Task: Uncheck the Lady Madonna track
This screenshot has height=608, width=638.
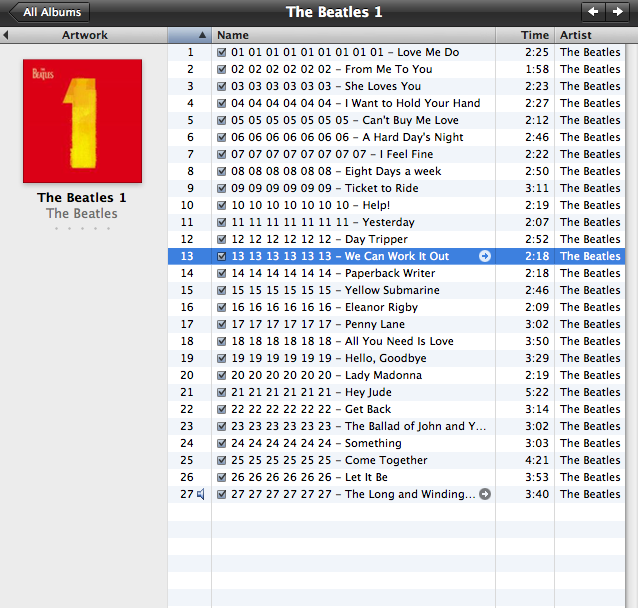Action: pos(221,375)
